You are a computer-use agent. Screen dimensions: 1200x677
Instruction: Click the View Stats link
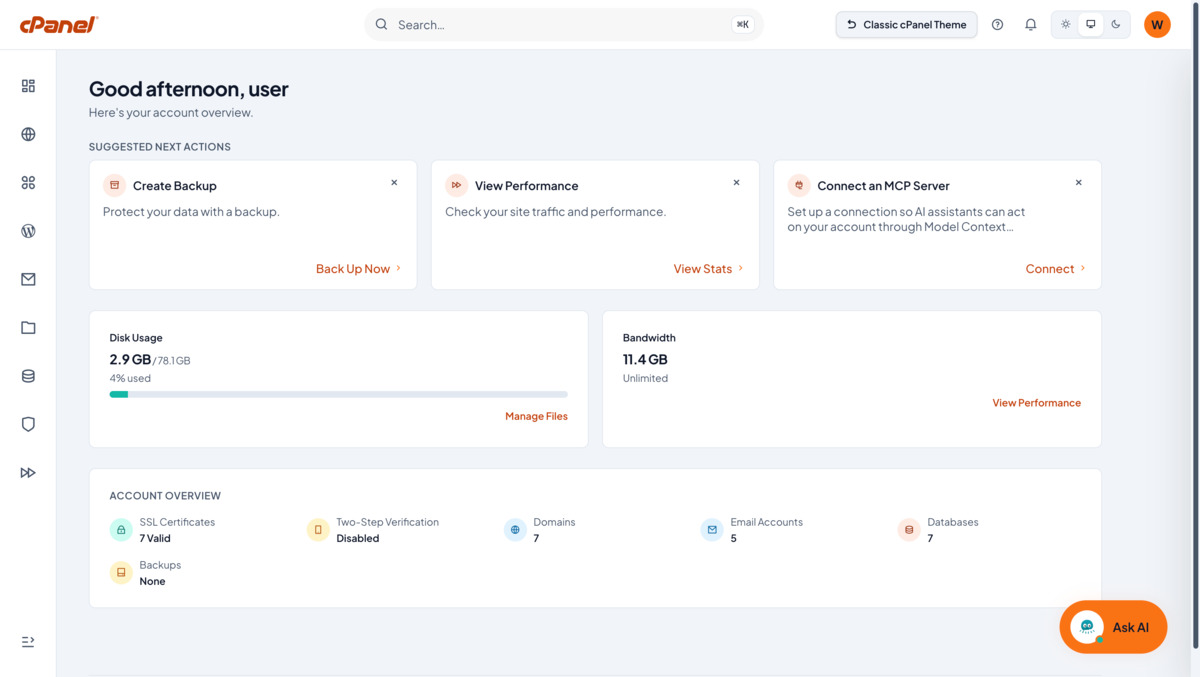[708, 268]
